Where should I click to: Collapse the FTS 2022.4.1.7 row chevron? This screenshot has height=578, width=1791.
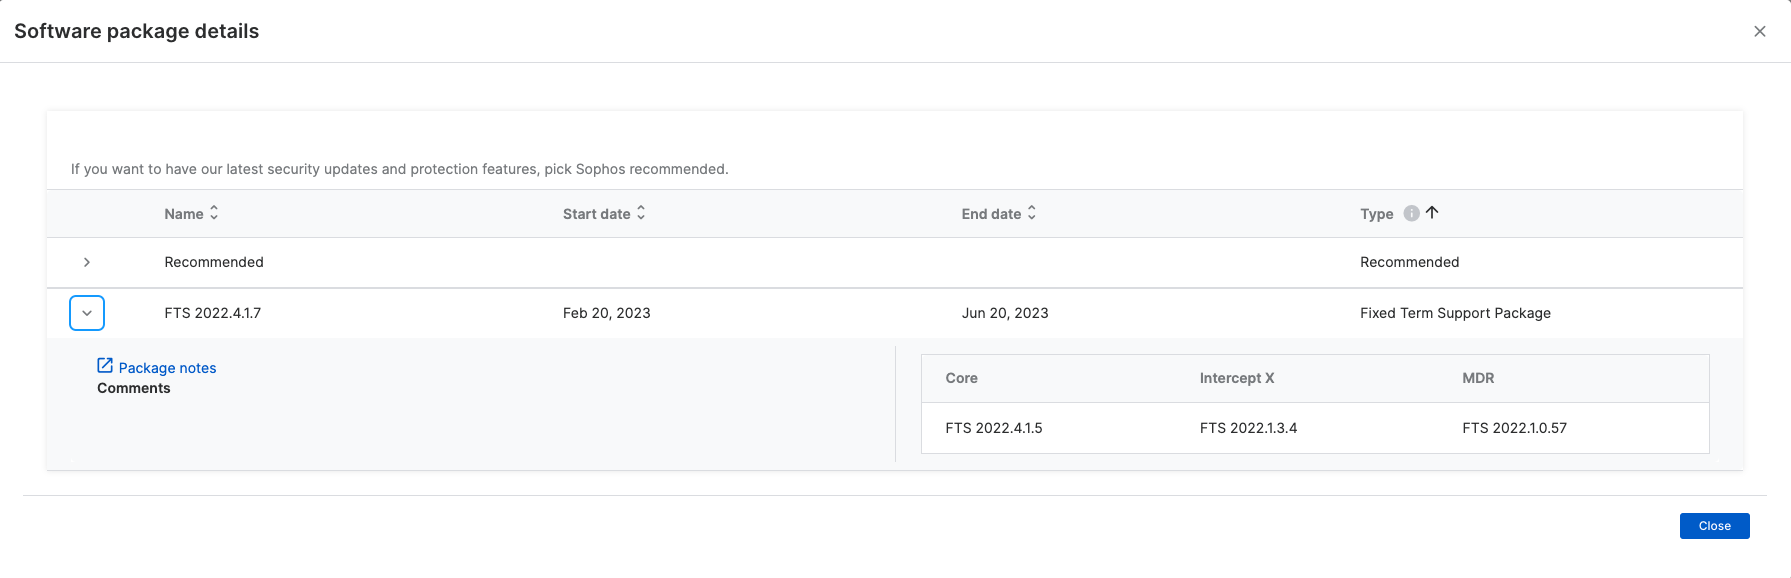[x=87, y=313]
